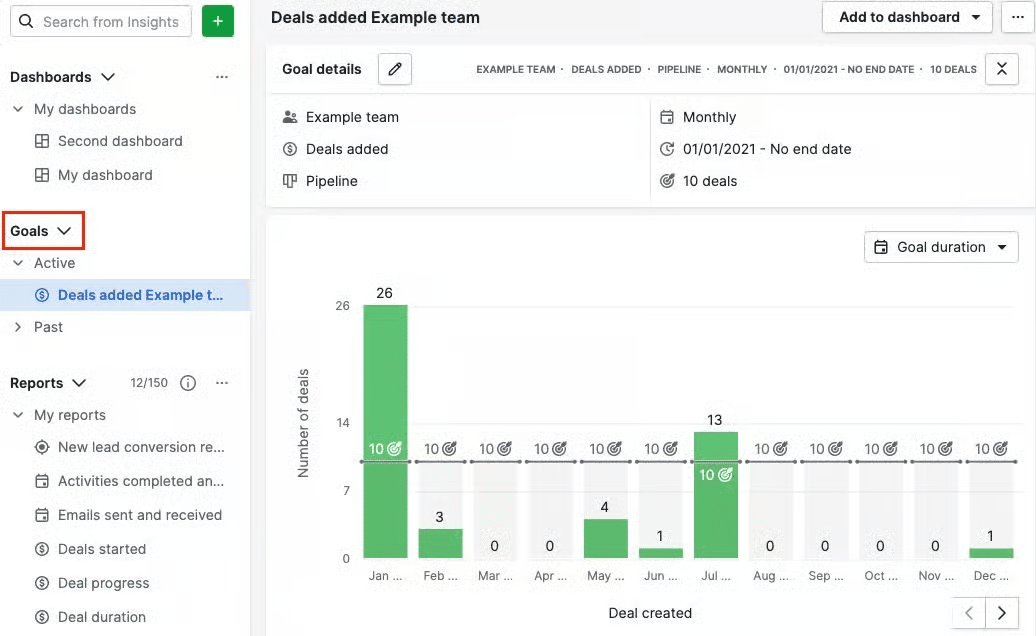
Task: Click the next page chart arrow
Action: click(1002, 613)
